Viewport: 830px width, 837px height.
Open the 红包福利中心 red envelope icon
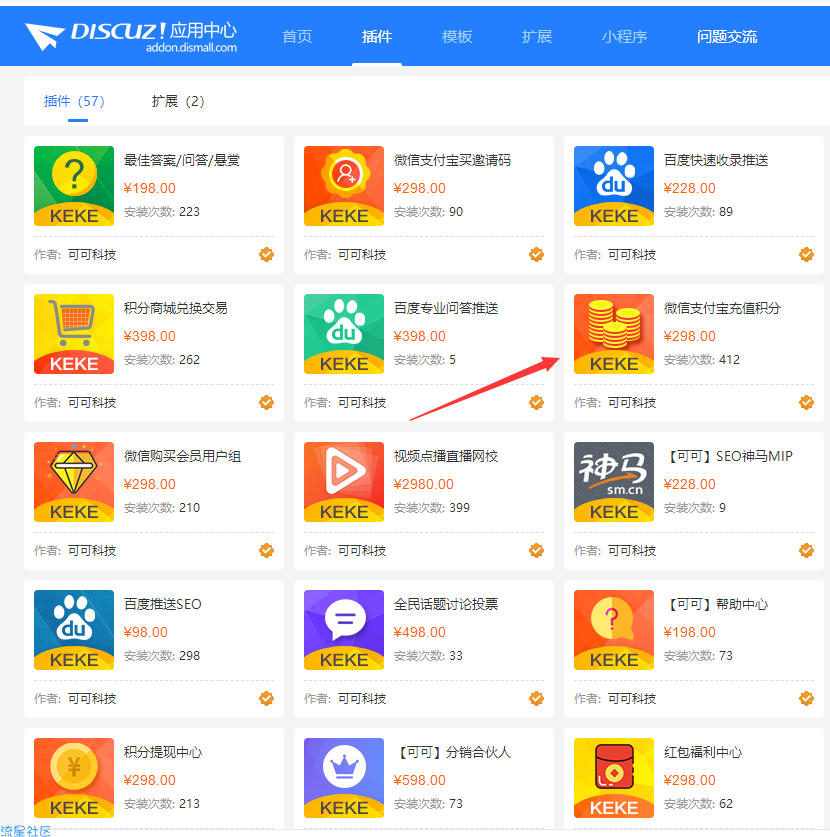click(x=614, y=778)
